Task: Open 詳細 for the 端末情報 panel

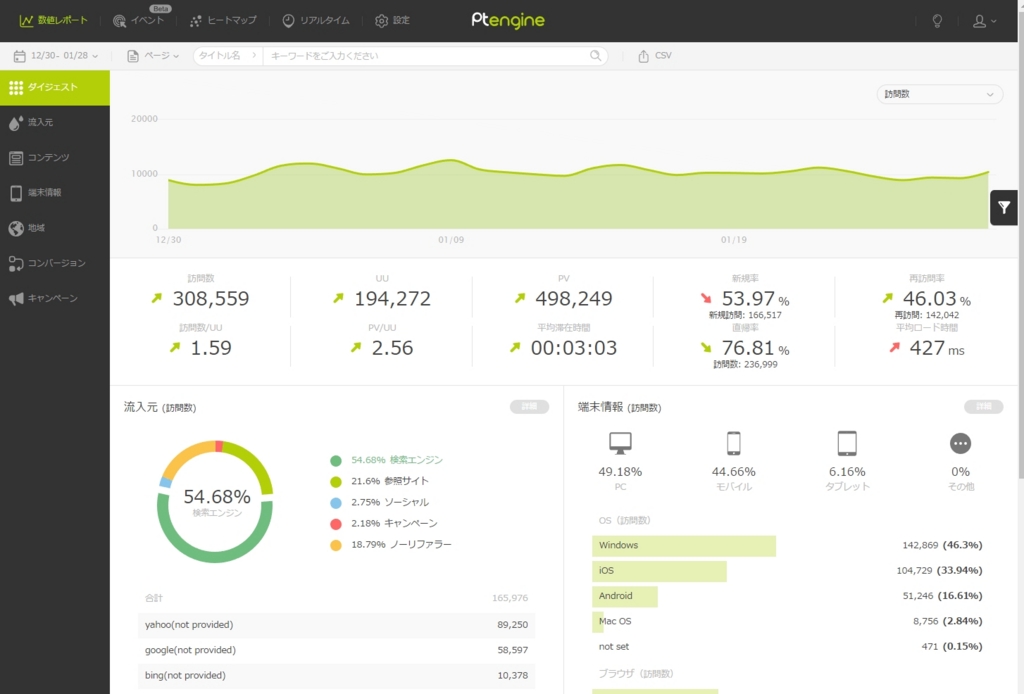Action: click(x=984, y=407)
